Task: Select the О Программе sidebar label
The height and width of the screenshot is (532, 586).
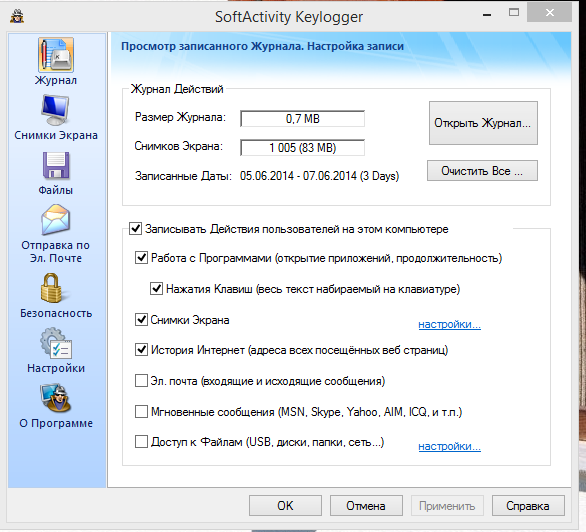Action: pyautogui.click(x=56, y=423)
